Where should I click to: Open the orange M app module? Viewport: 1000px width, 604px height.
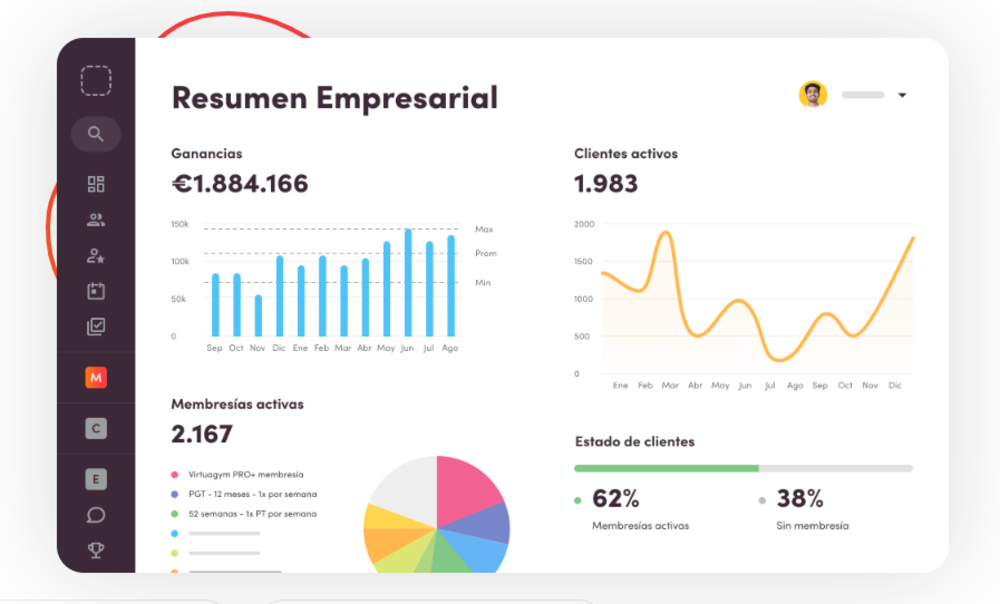96,378
